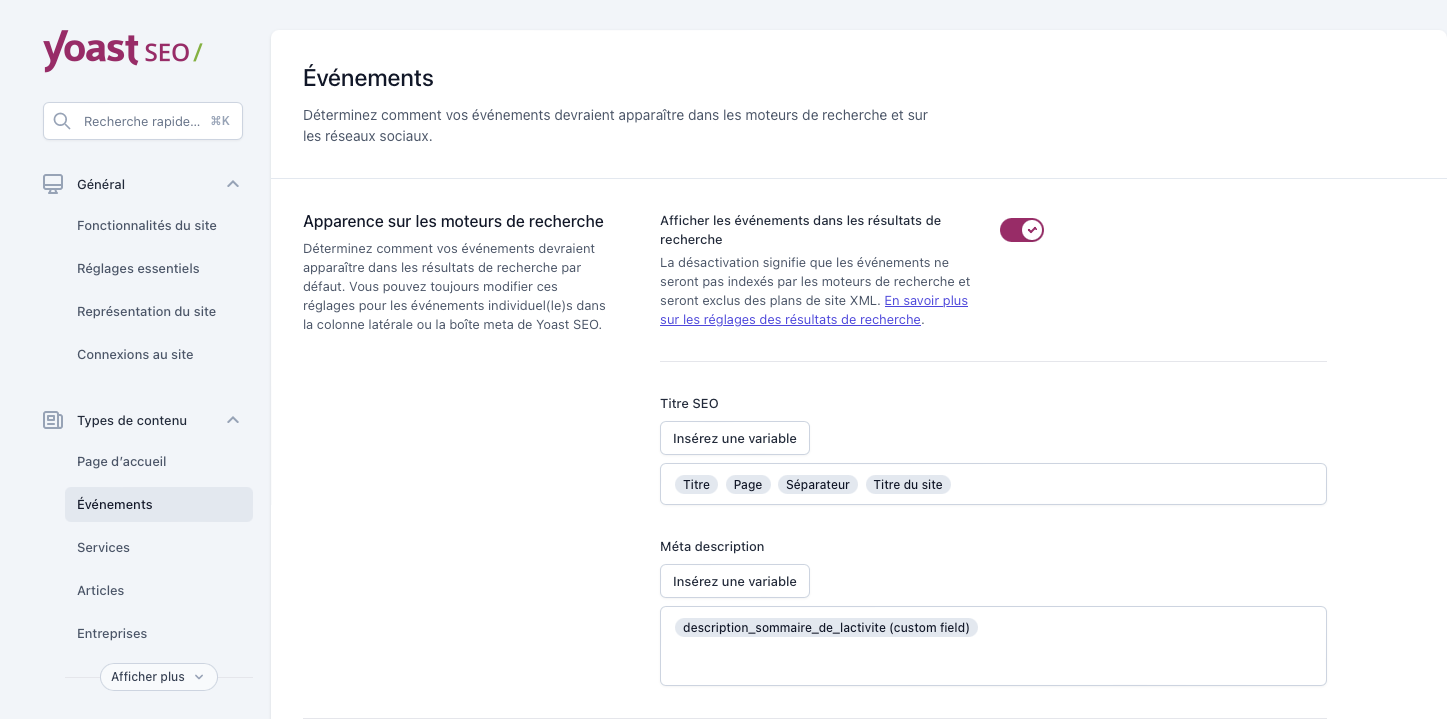Click the magnifying glass search icon
Viewport: 1447px width, 719px height.
click(x=62, y=121)
